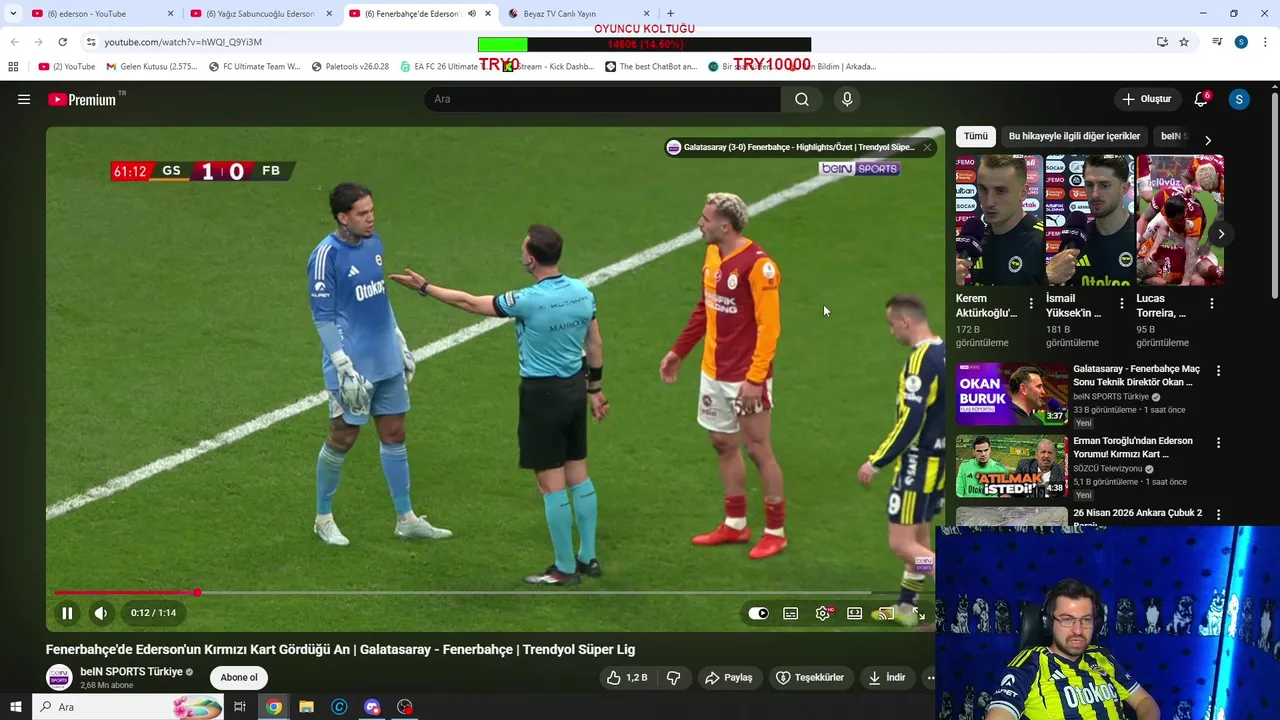Open the beIN SPORTS Türkiye channel name link
Viewport: 1280px width, 720px height.
click(131, 671)
